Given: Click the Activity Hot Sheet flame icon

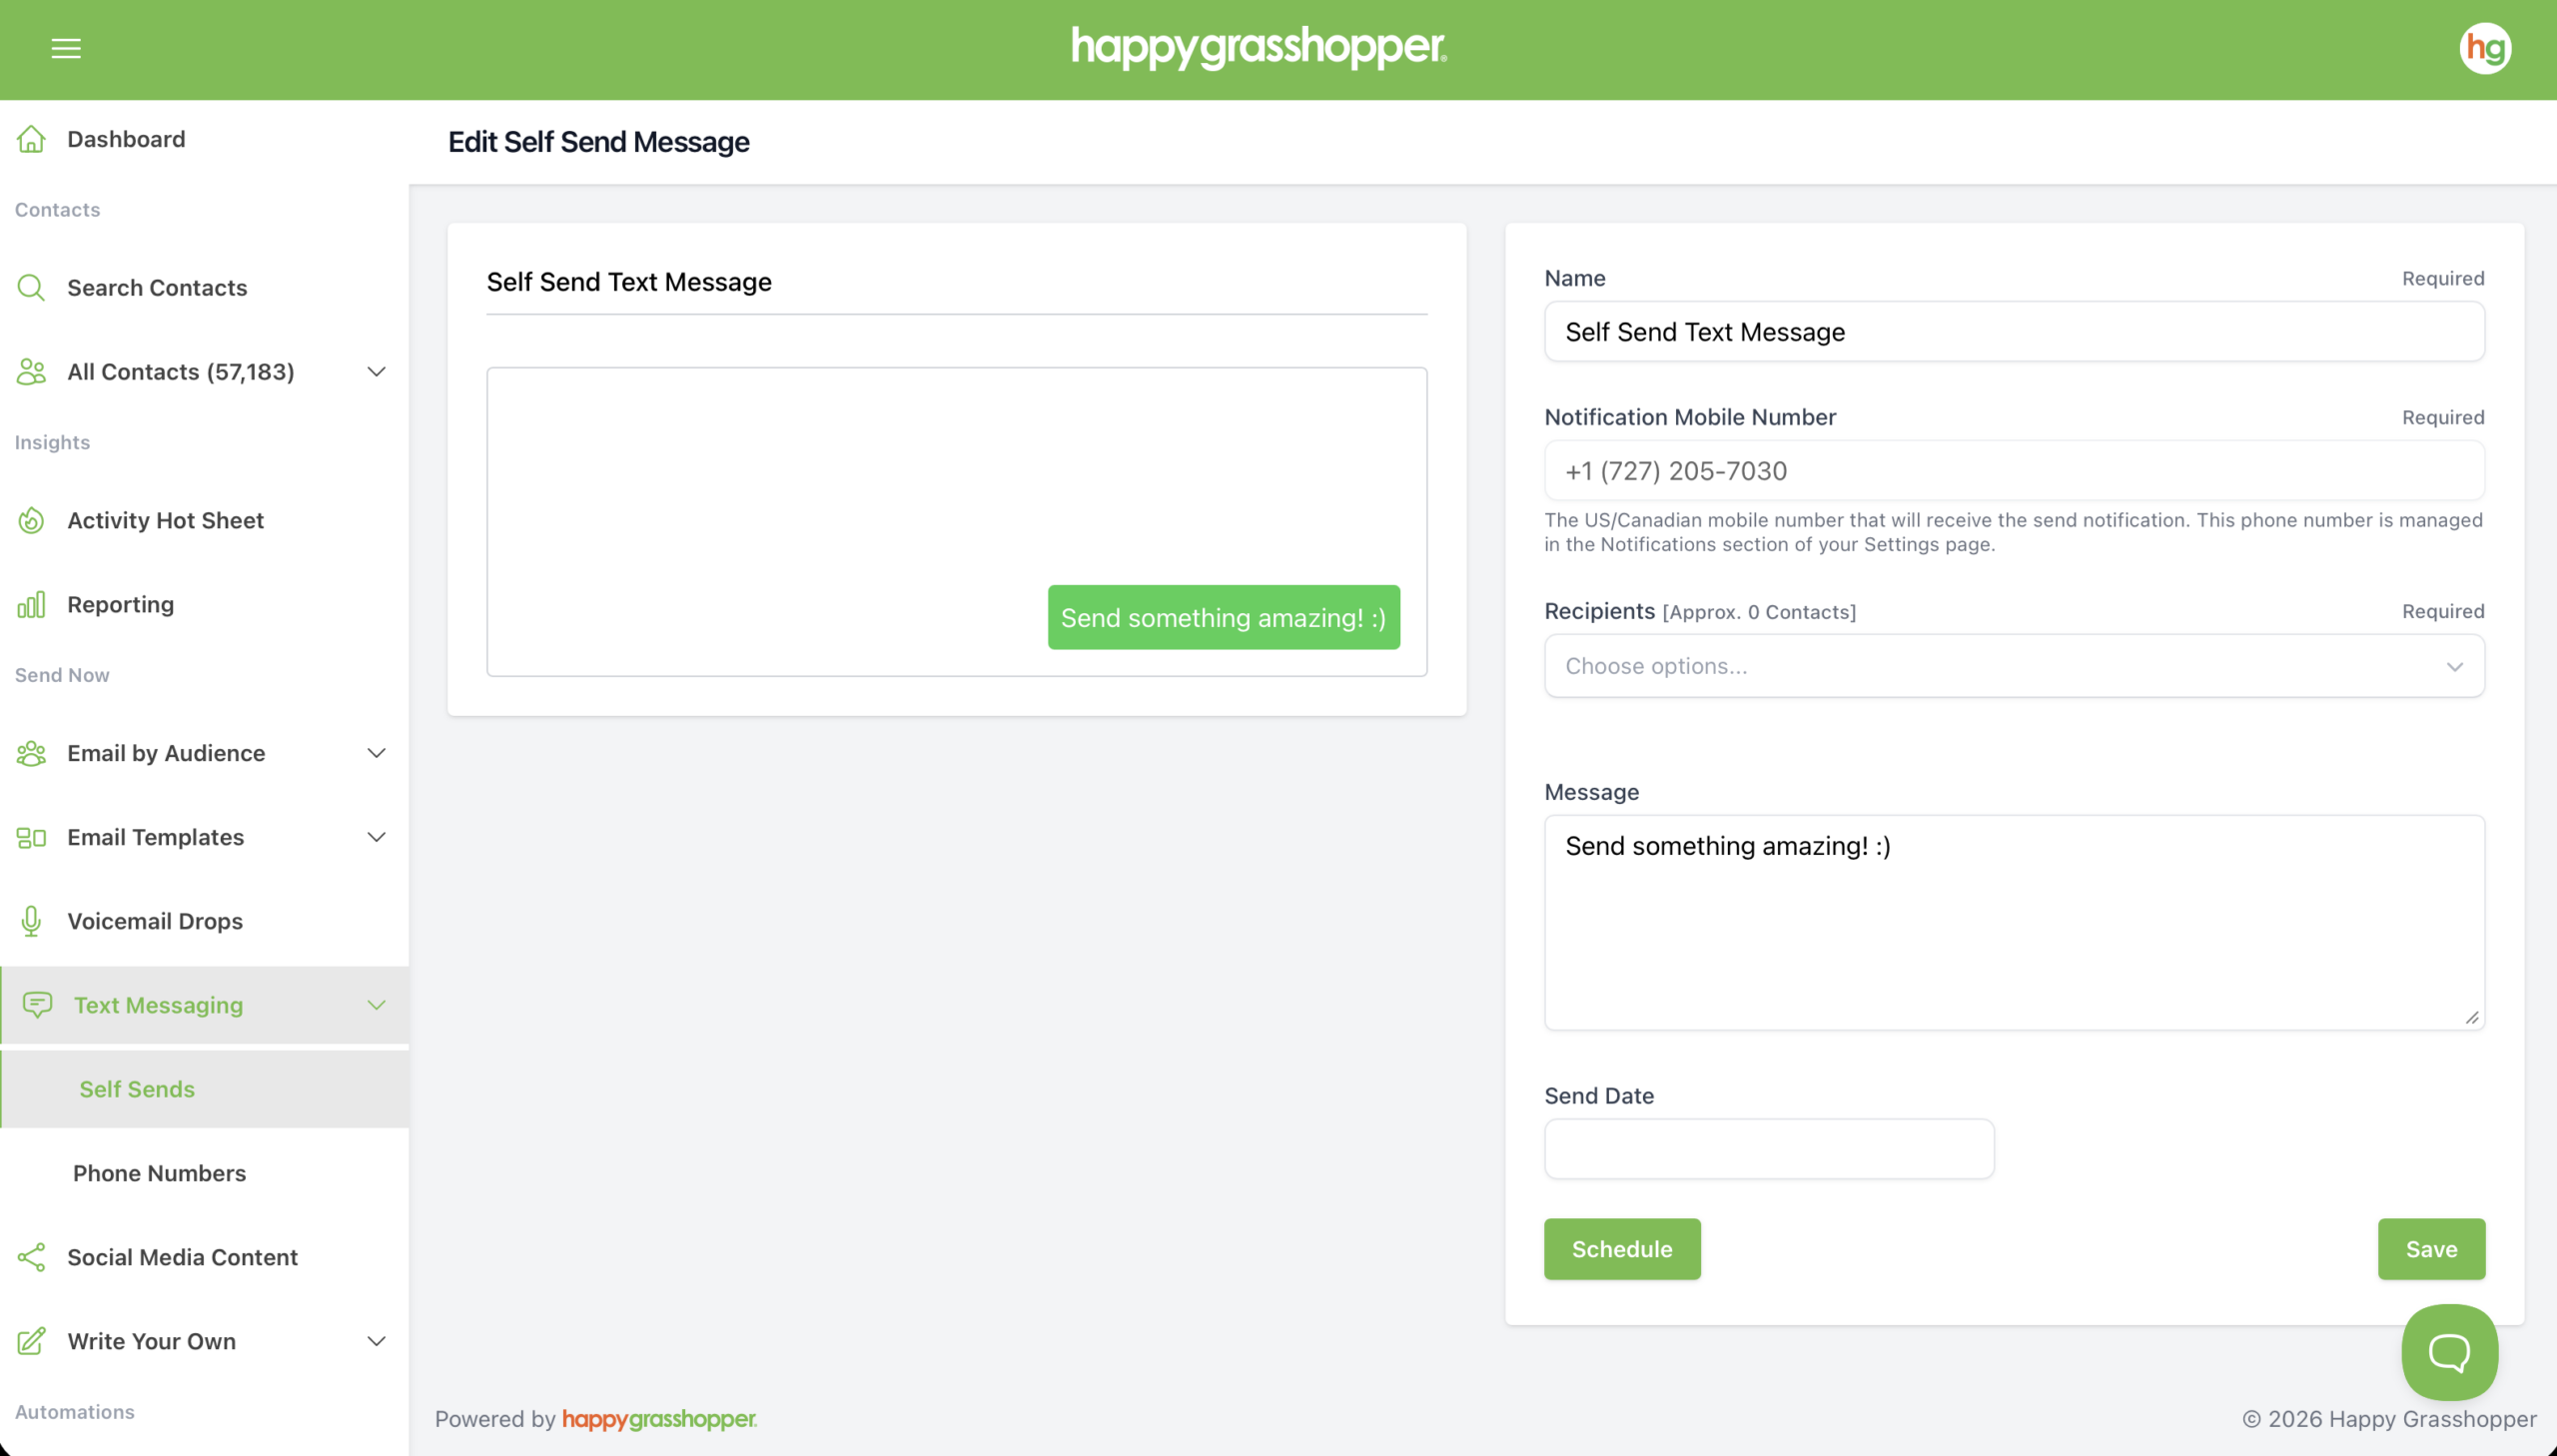Looking at the screenshot, I should tap(31, 521).
